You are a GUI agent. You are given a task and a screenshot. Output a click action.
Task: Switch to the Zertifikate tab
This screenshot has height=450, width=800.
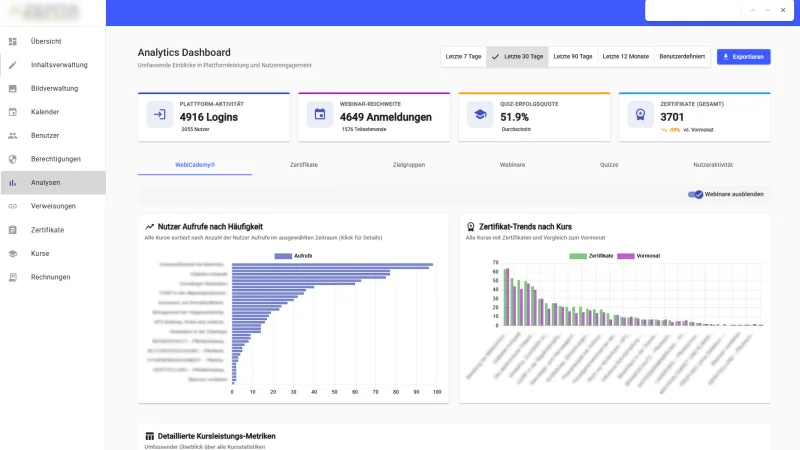(304, 165)
